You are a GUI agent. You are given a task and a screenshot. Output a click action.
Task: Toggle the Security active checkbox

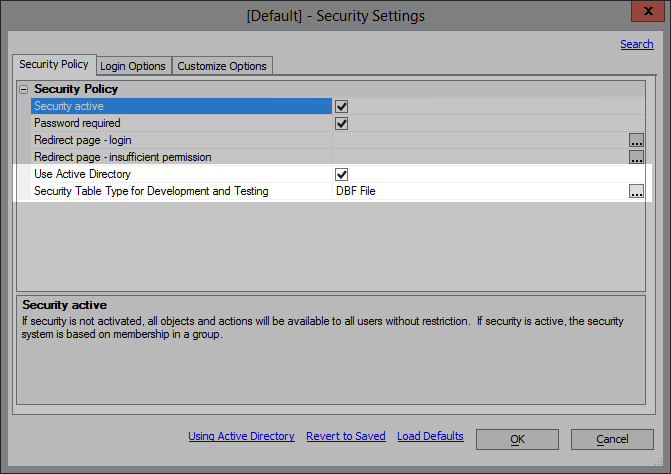pyautogui.click(x=341, y=106)
